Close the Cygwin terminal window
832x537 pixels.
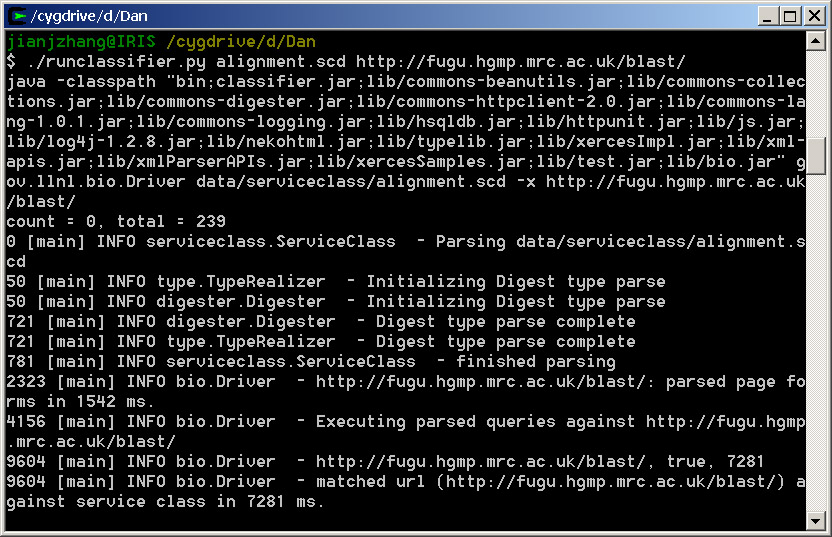coord(812,16)
